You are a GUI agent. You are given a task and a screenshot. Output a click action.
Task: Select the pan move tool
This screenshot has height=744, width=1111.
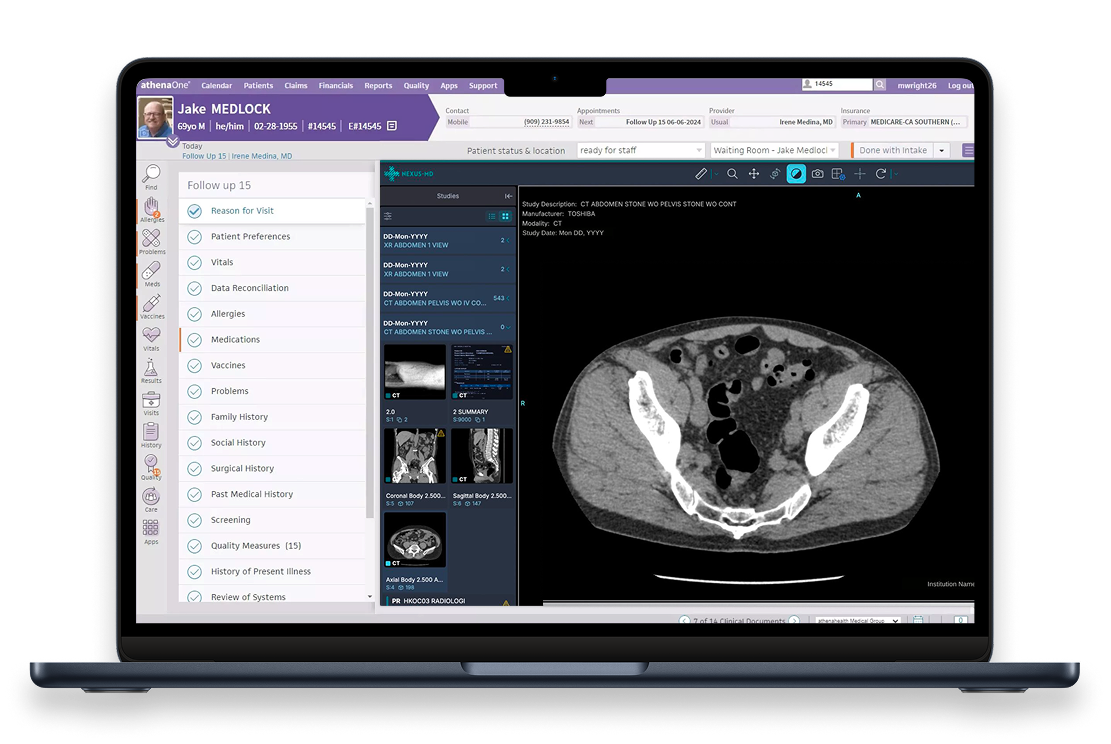[754, 174]
